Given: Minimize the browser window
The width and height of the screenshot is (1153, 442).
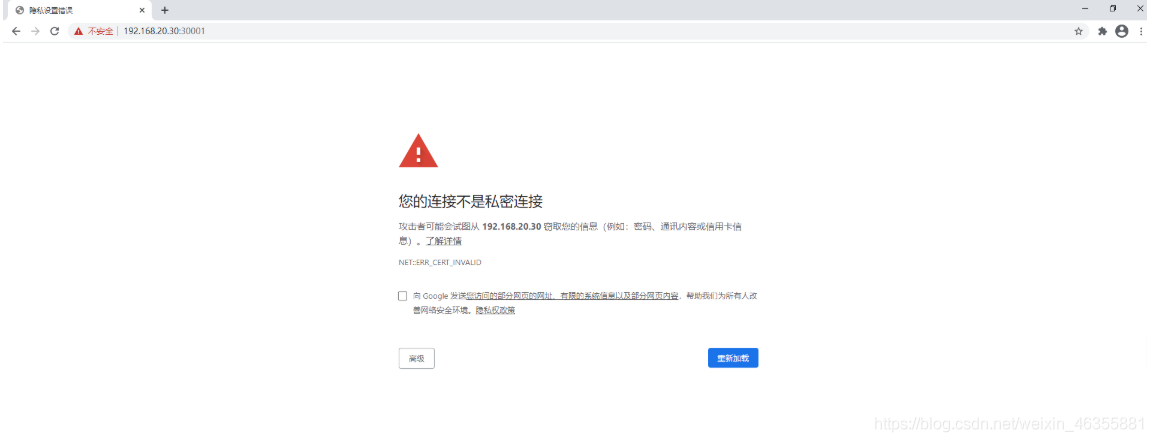Looking at the screenshot, I should click(1085, 9).
